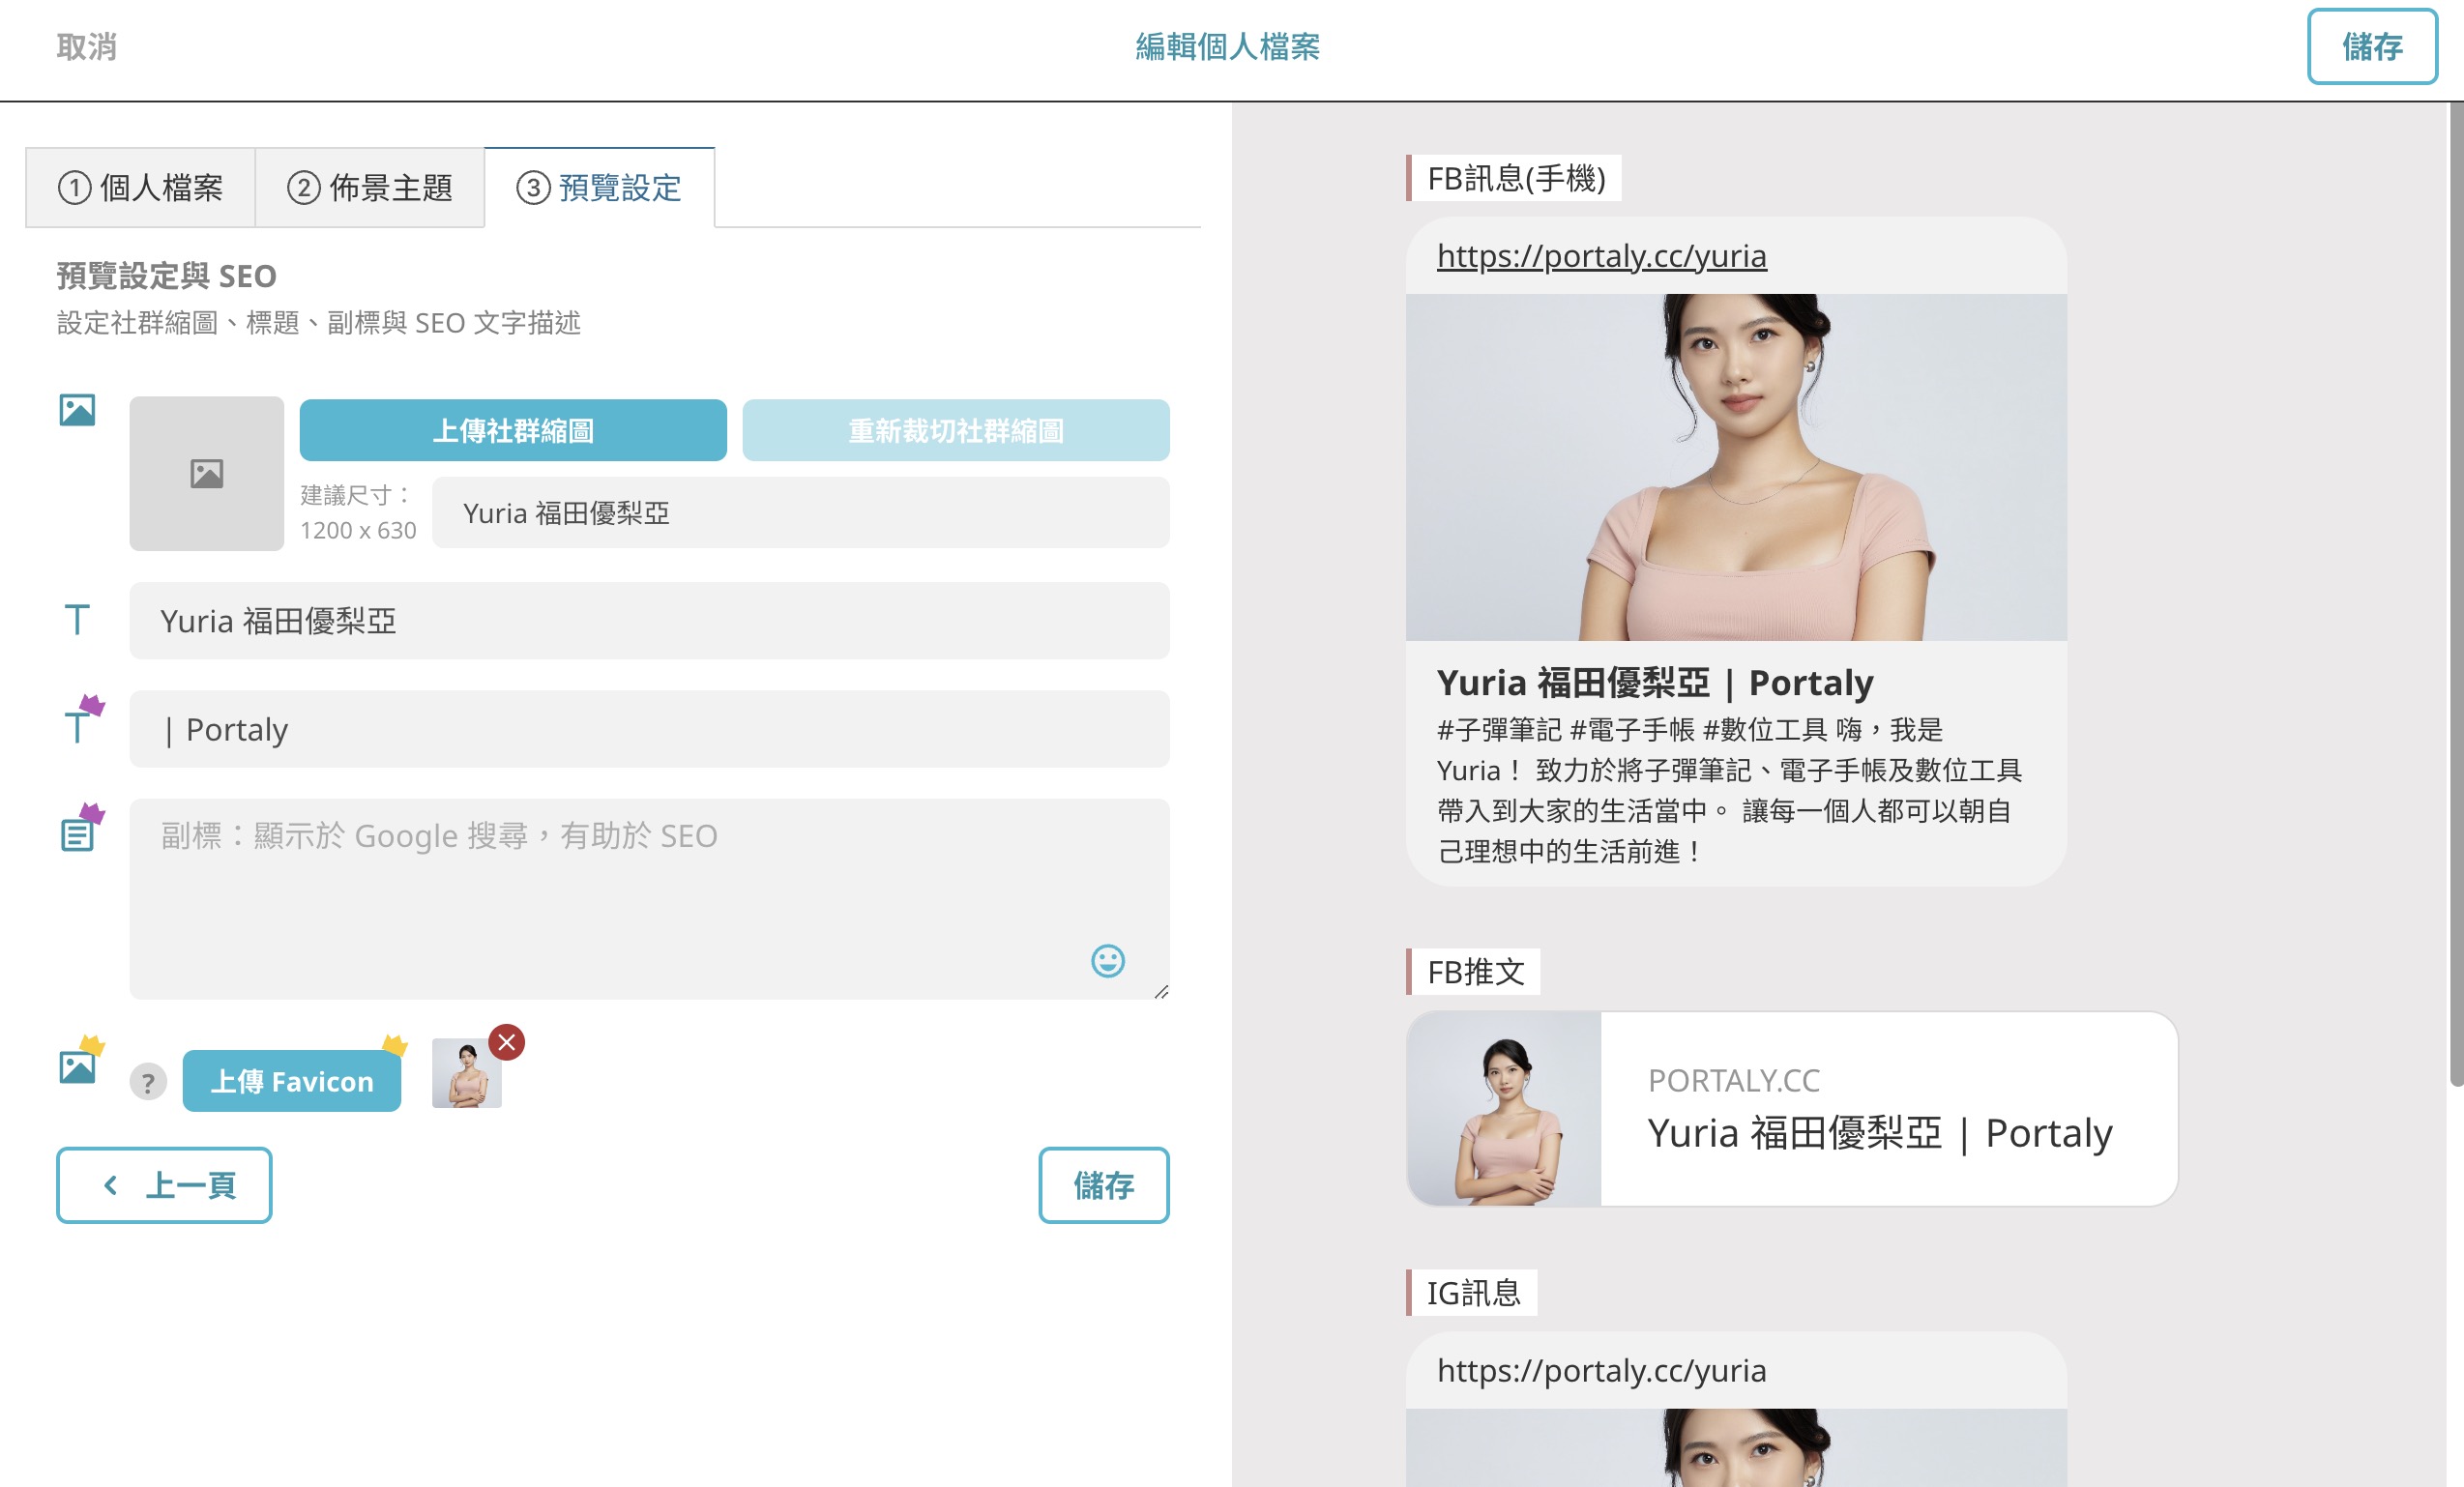This screenshot has width=2464, height=1487.
Task: Open the favicon help question mark
Action: coord(148,1082)
